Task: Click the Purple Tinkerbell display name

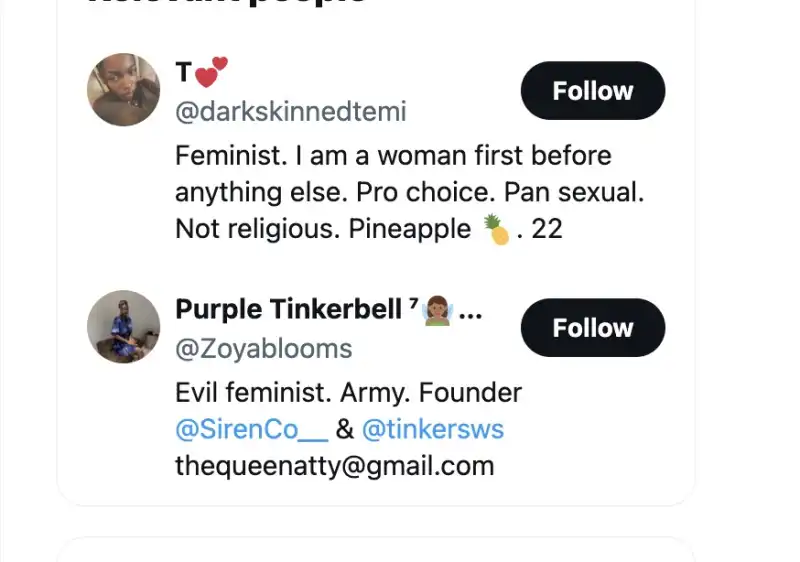Action: pos(288,310)
